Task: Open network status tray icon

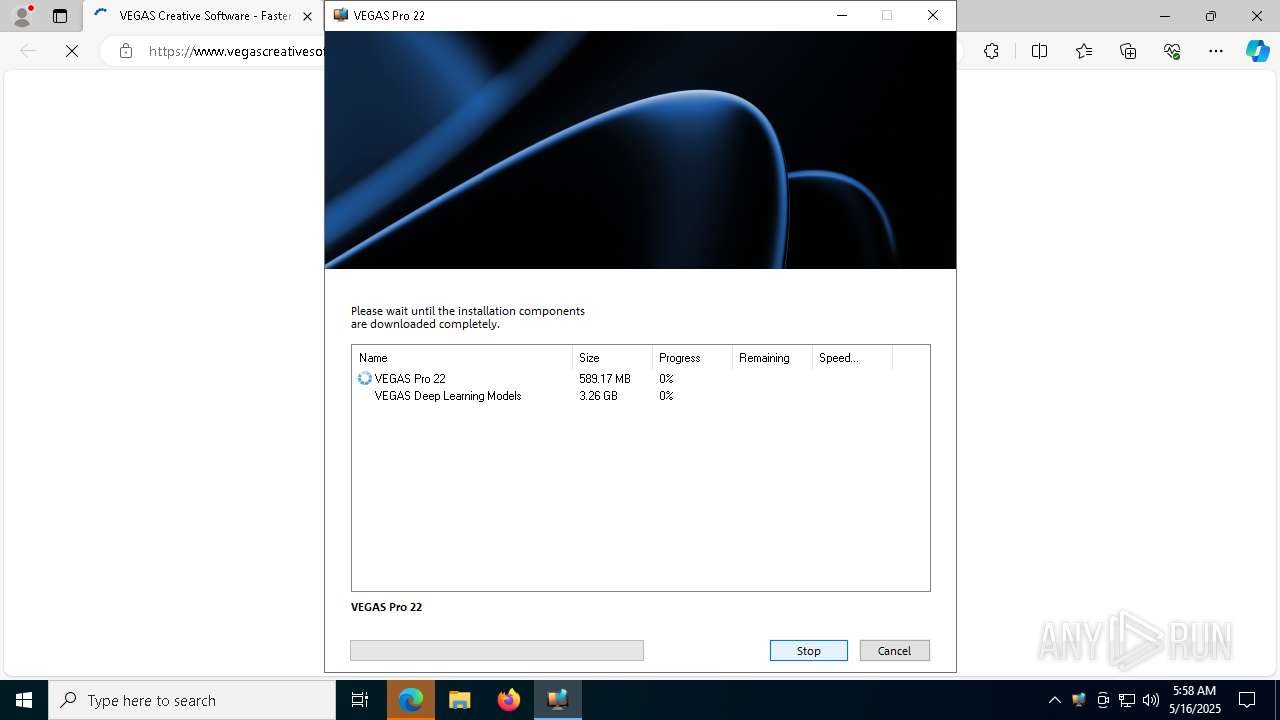Action: coord(1127,700)
